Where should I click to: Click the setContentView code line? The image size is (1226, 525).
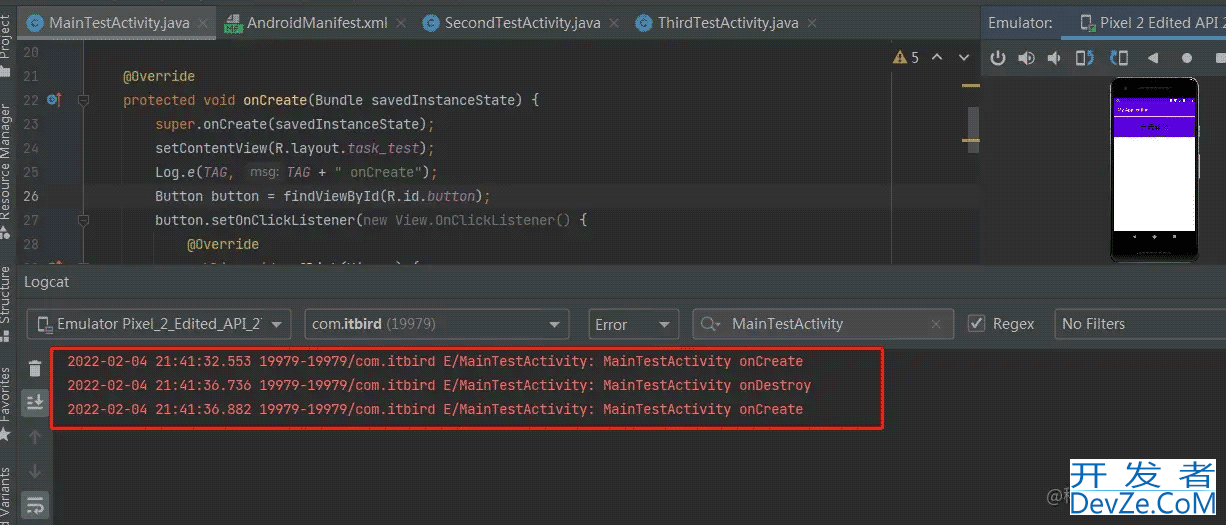coord(295,148)
